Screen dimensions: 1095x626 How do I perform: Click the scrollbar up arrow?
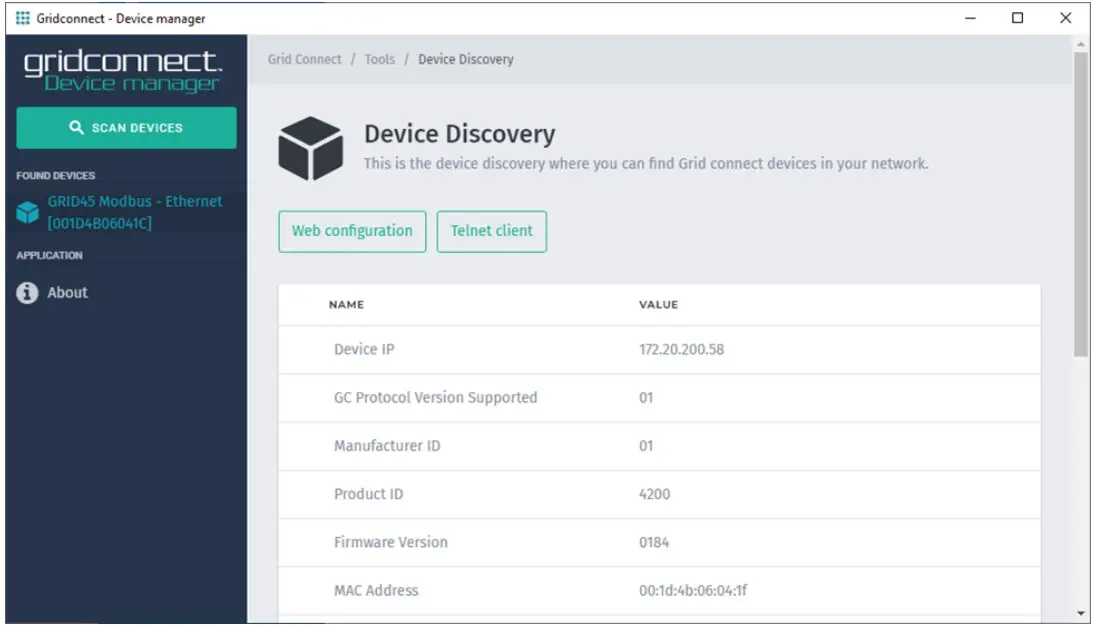coord(1080,43)
